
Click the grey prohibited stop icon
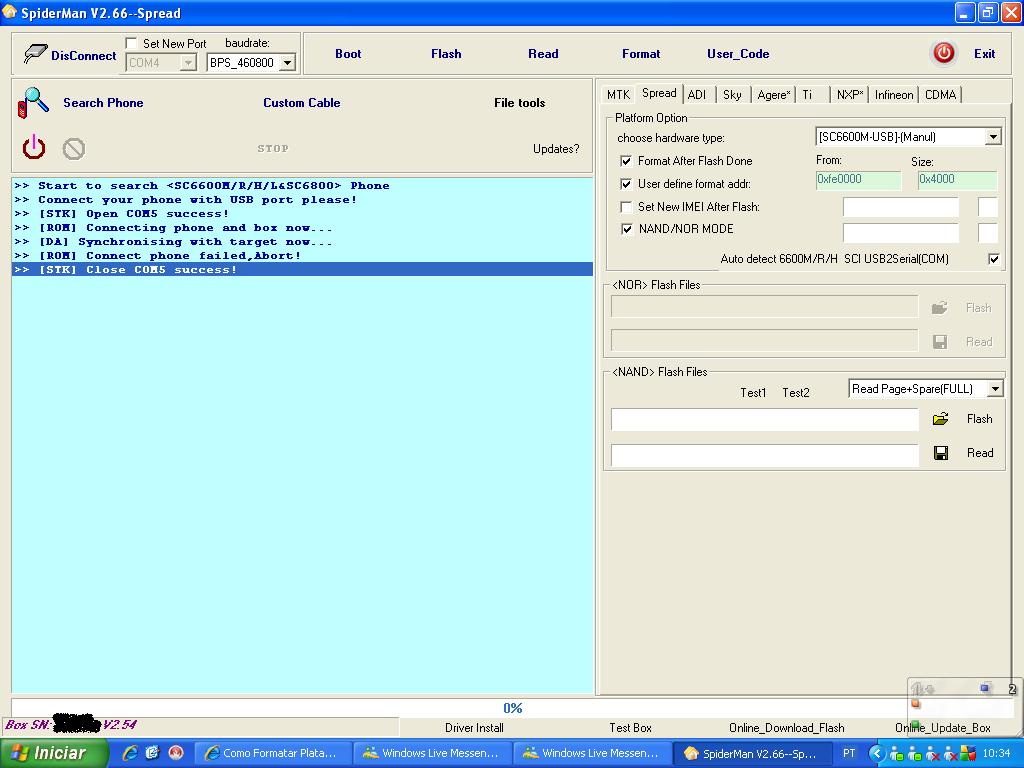(x=74, y=149)
